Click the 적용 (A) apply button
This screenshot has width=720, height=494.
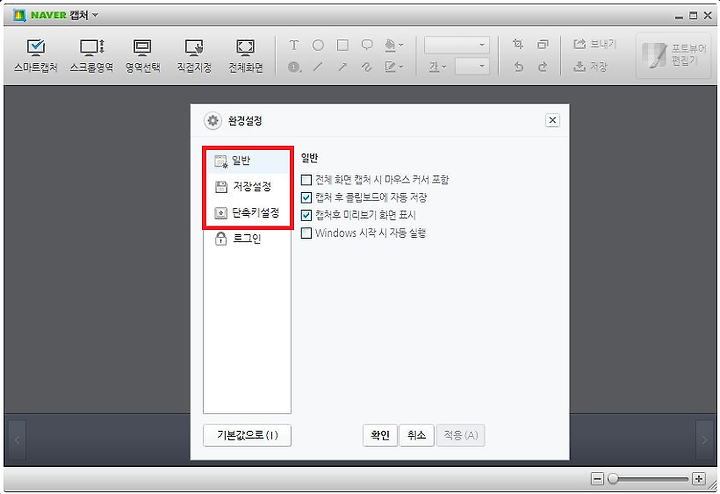point(461,435)
